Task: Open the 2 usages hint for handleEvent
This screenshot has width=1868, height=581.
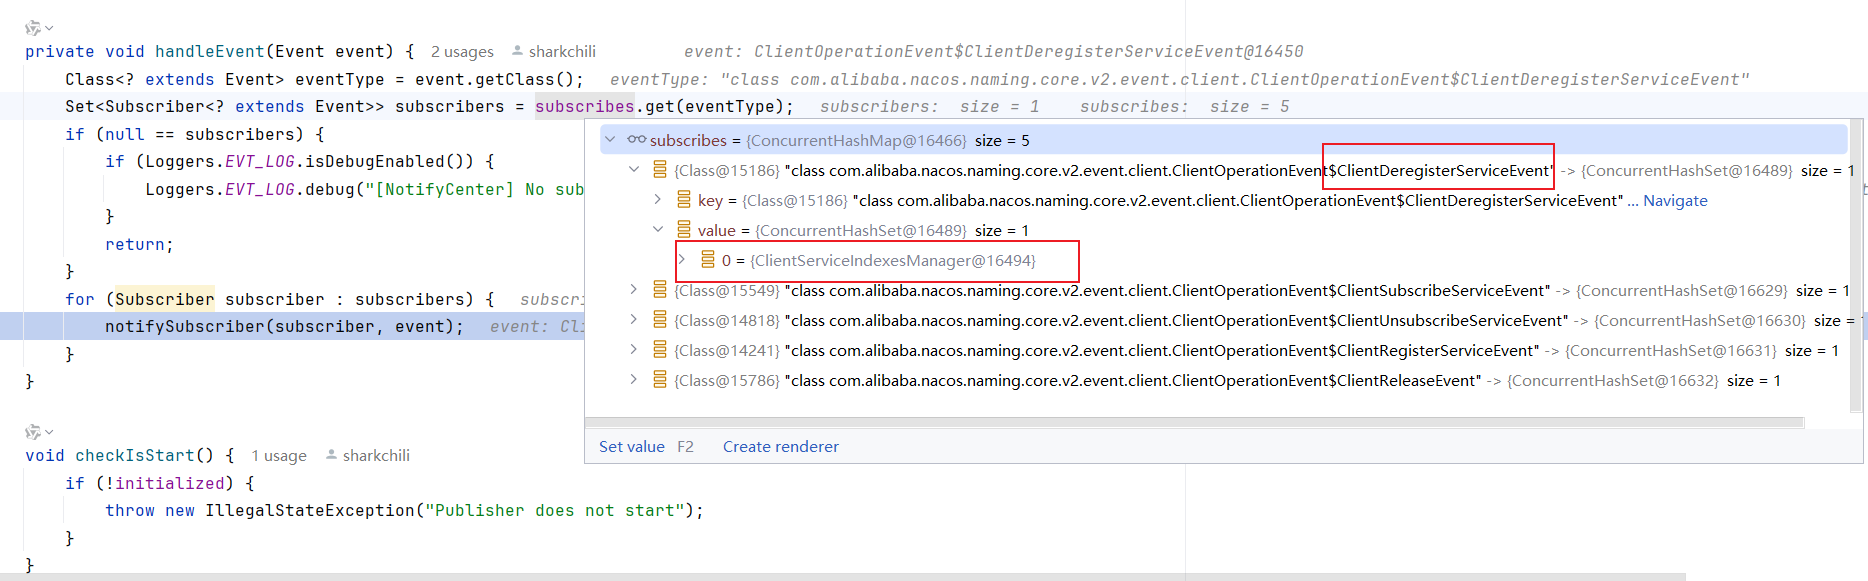Action: (462, 52)
